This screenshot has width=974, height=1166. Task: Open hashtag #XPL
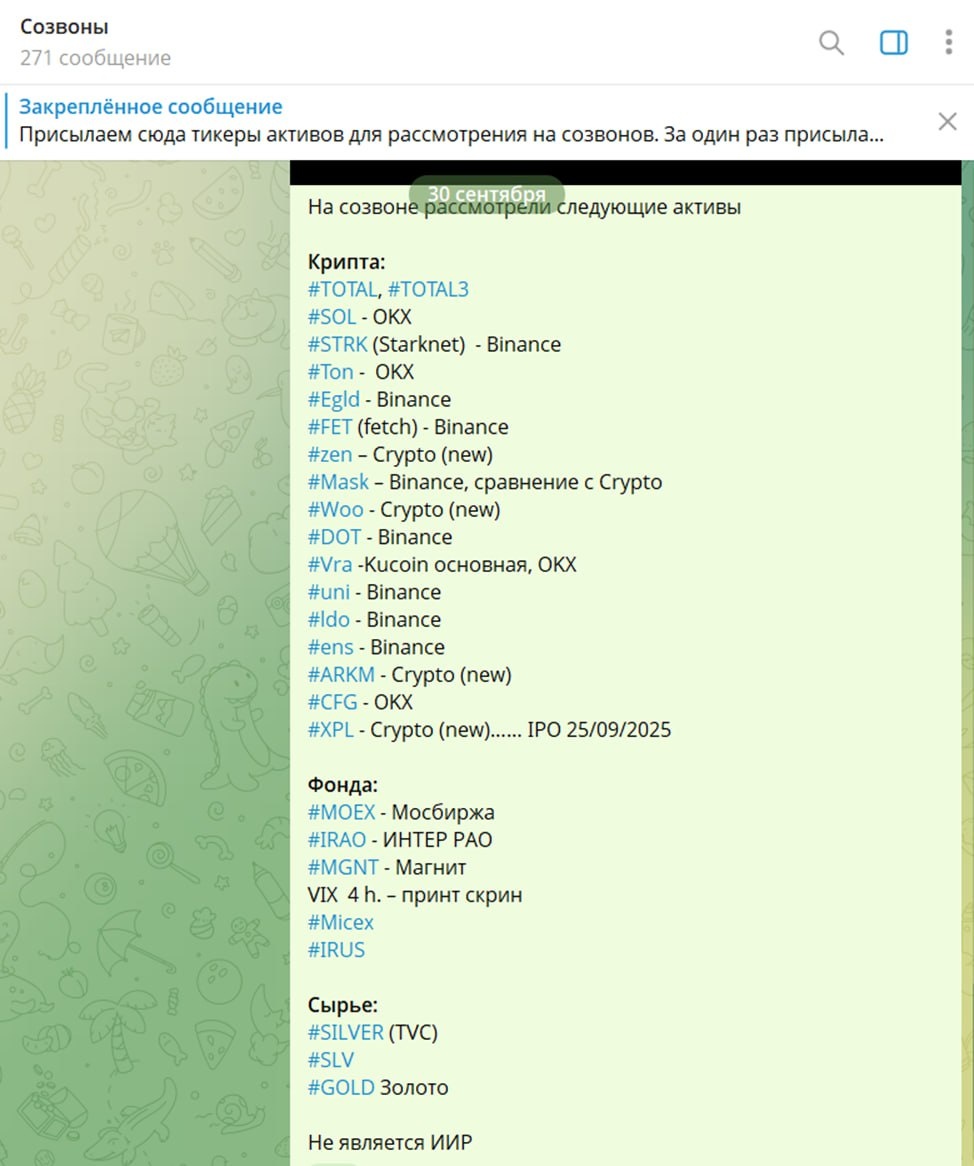pyautogui.click(x=331, y=729)
